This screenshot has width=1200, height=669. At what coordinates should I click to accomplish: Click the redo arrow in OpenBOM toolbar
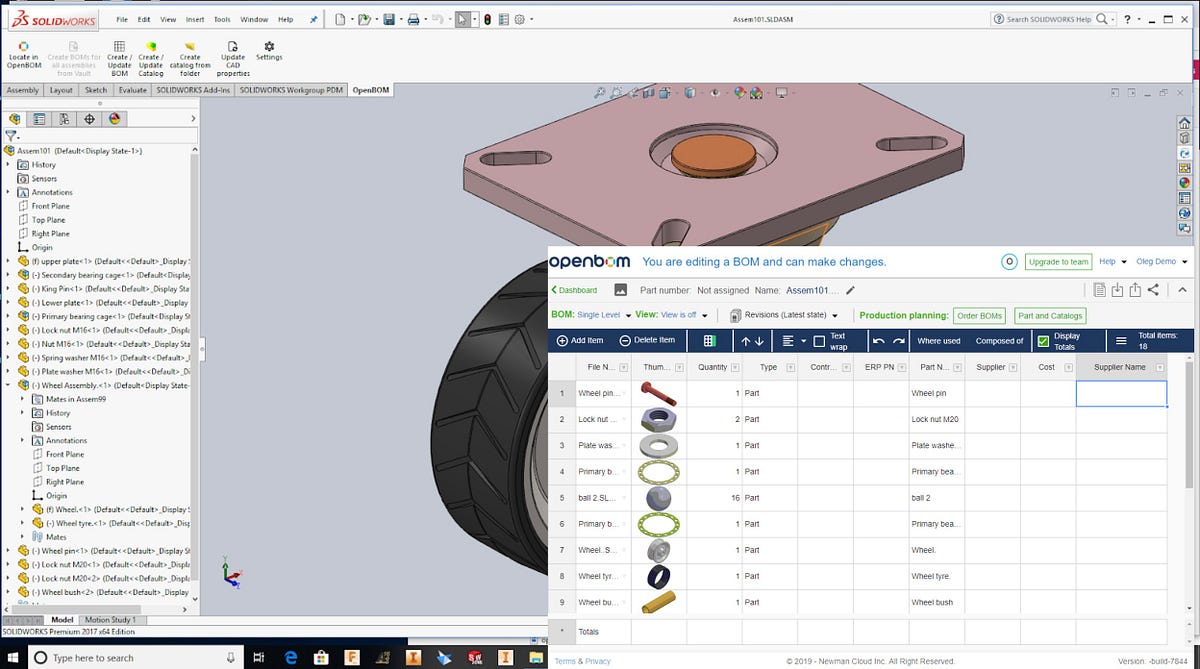(899, 340)
